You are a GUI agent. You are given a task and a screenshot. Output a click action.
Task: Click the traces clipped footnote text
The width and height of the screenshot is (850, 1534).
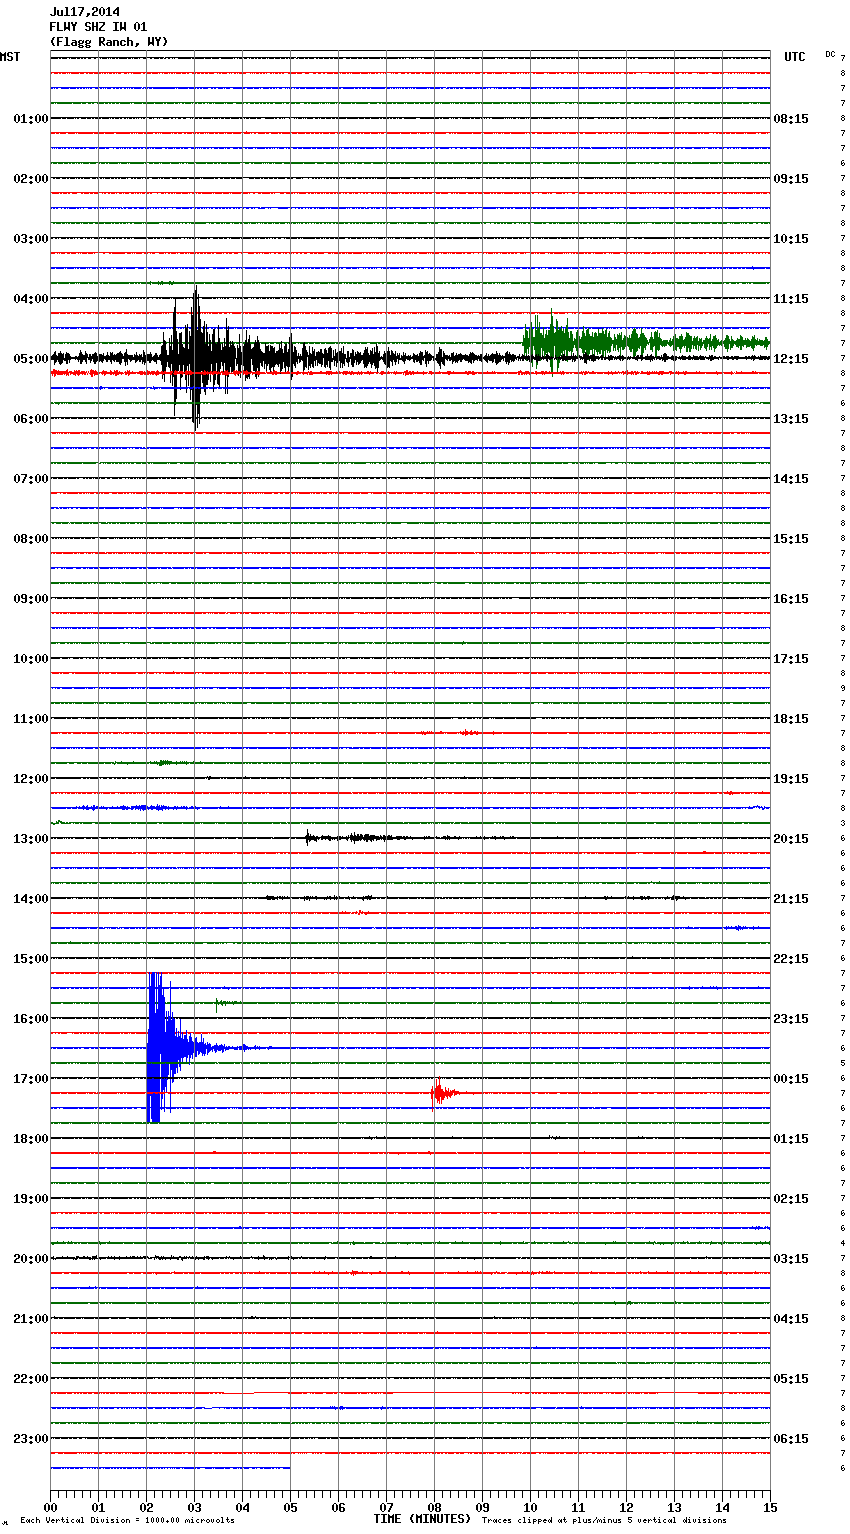604,1520
